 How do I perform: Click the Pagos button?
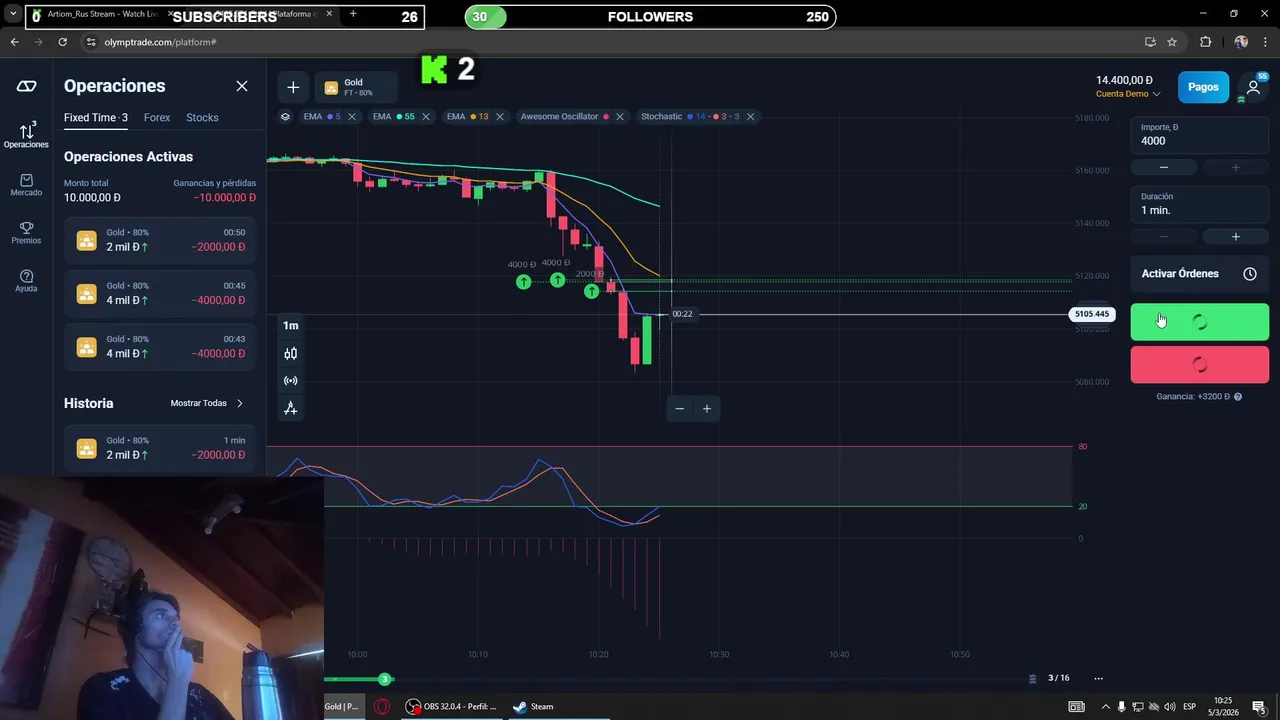click(1203, 87)
